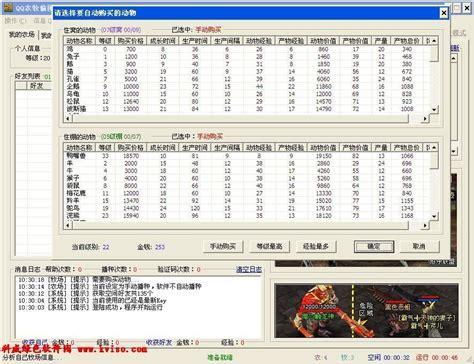Viewport: 474px width, 364px height.
Task: Select the 经验最多 button
Action: point(316,247)
